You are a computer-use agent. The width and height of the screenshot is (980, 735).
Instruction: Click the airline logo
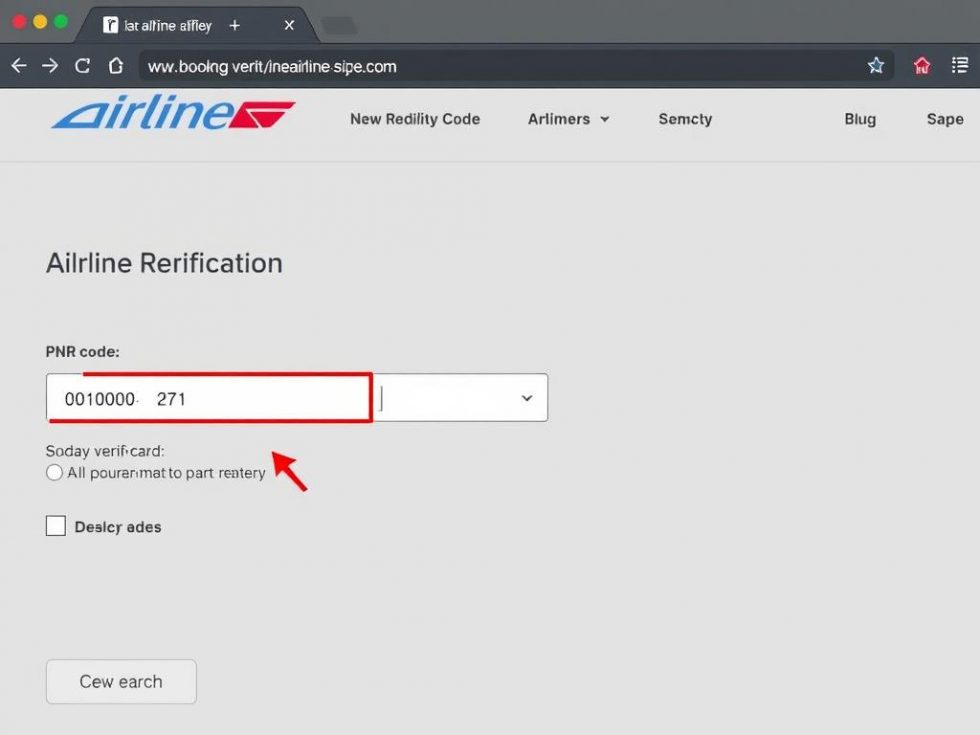(x=170, y=117)
